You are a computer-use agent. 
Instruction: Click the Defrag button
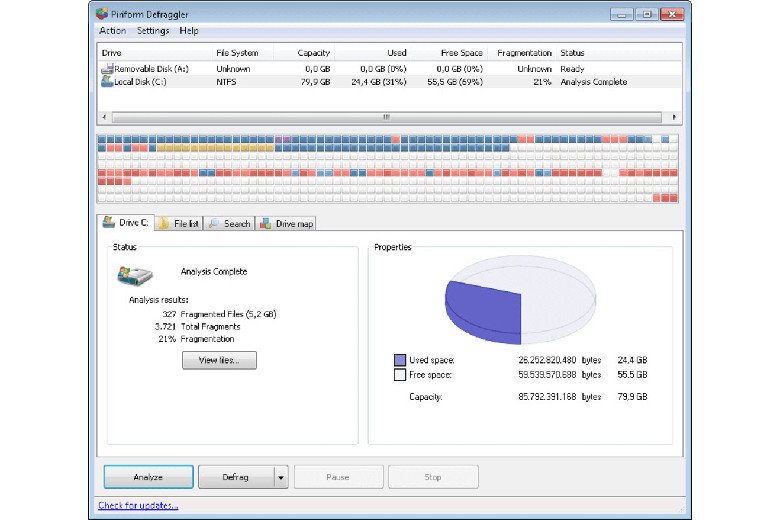pos(236,477)
